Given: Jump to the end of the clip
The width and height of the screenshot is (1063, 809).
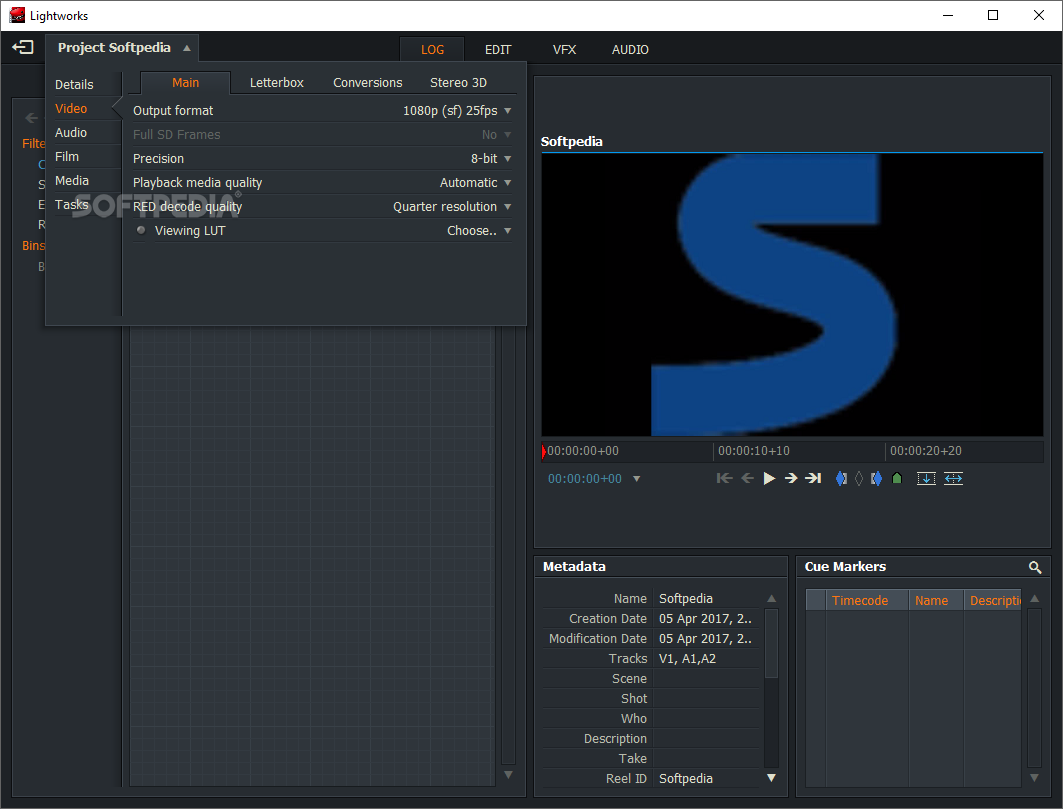Looking at the screenshot, I should point(813,478).
